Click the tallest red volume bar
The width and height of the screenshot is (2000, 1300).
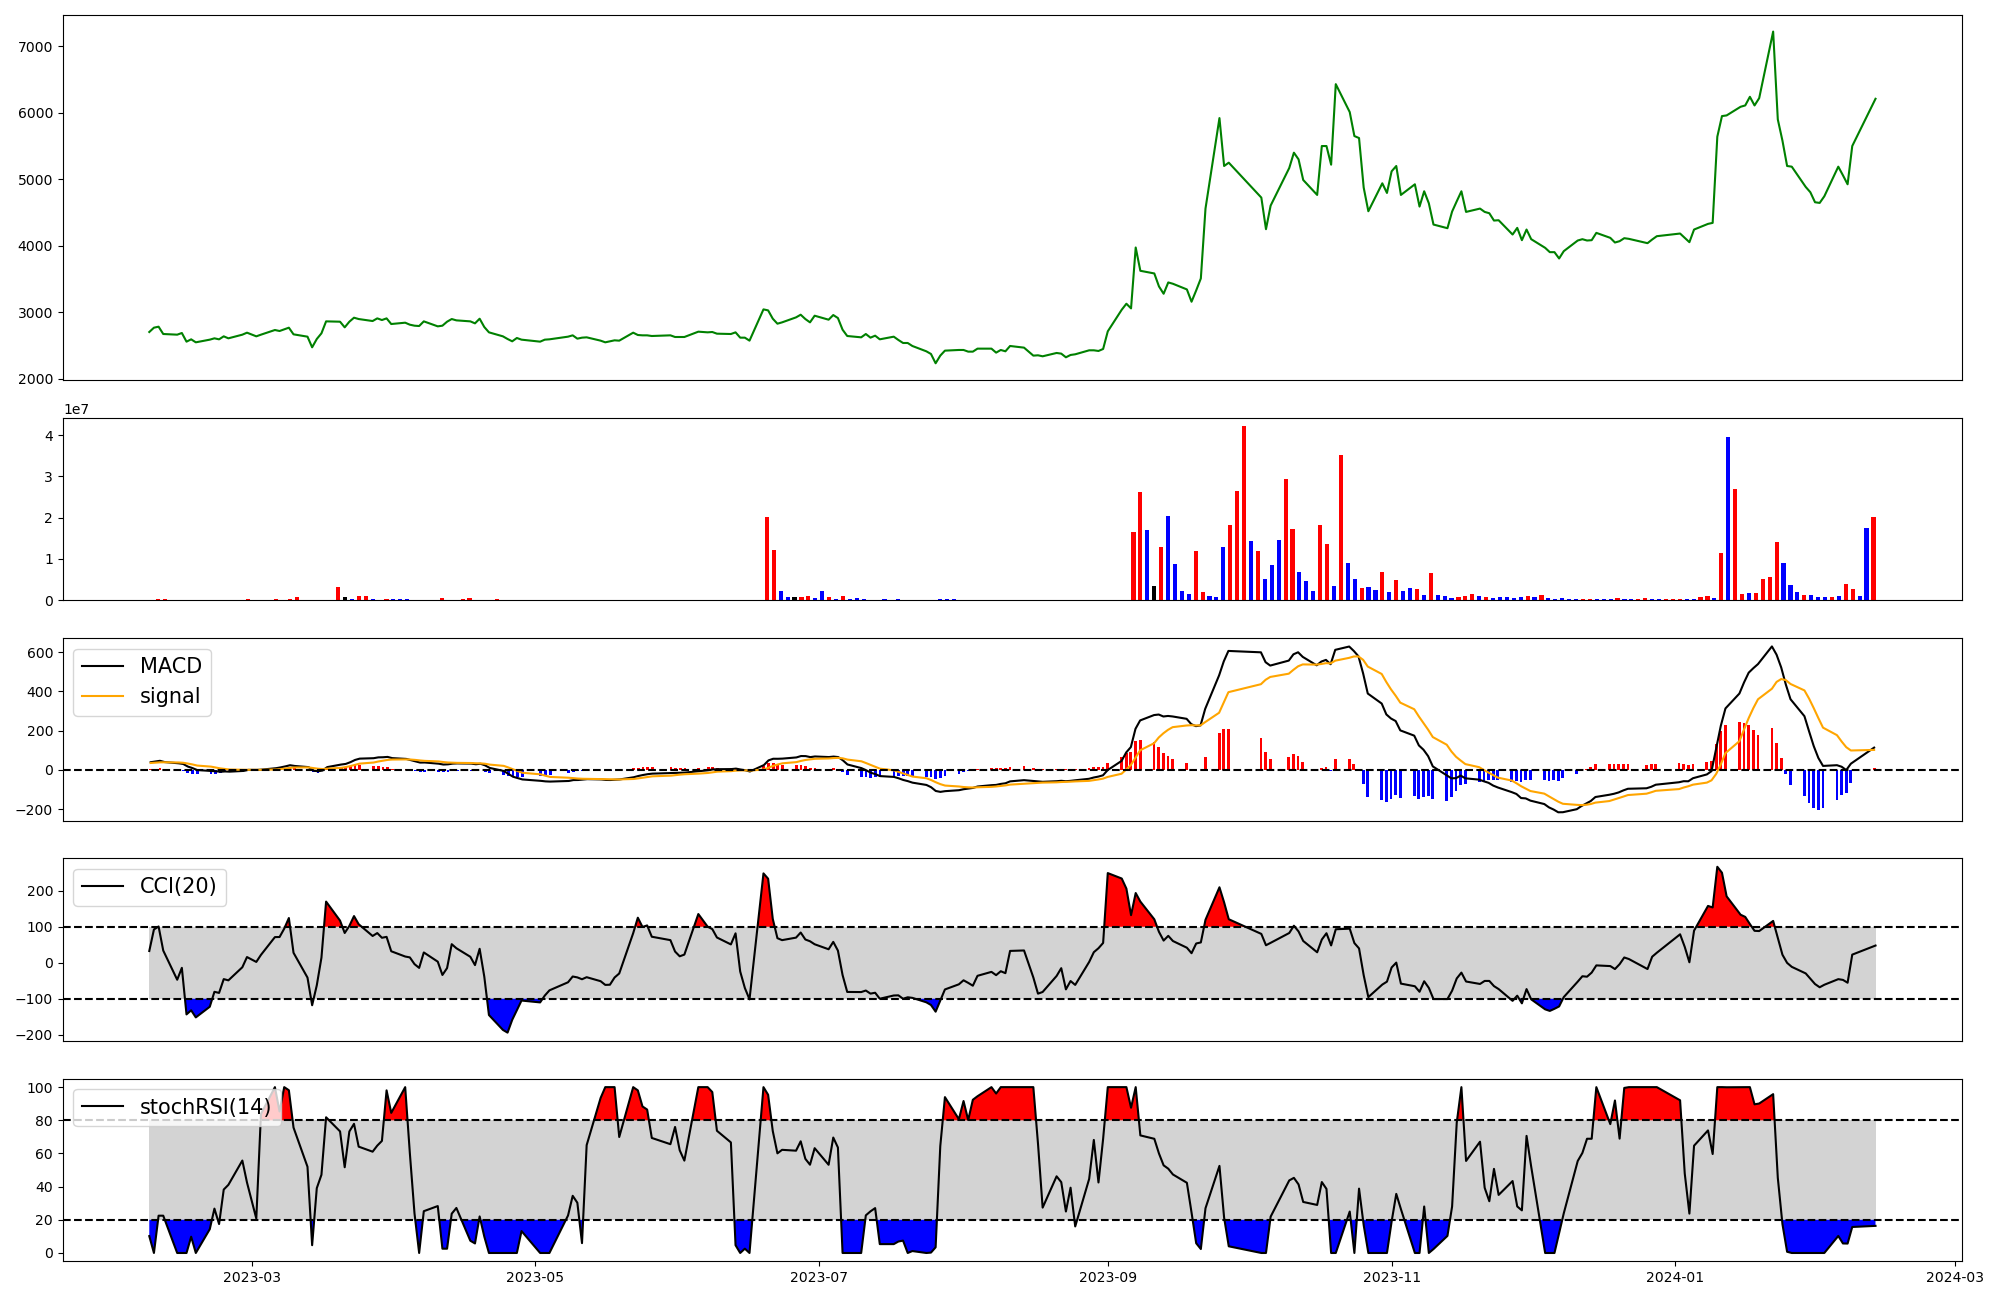tap(1243, 512)
